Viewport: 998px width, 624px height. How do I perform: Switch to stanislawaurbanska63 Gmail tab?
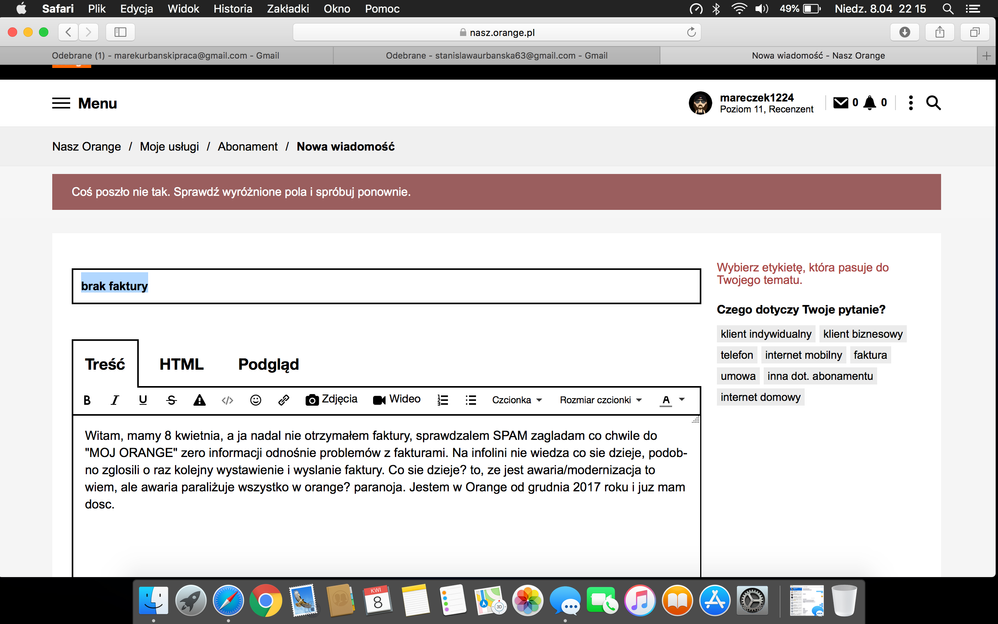point(496,55)
